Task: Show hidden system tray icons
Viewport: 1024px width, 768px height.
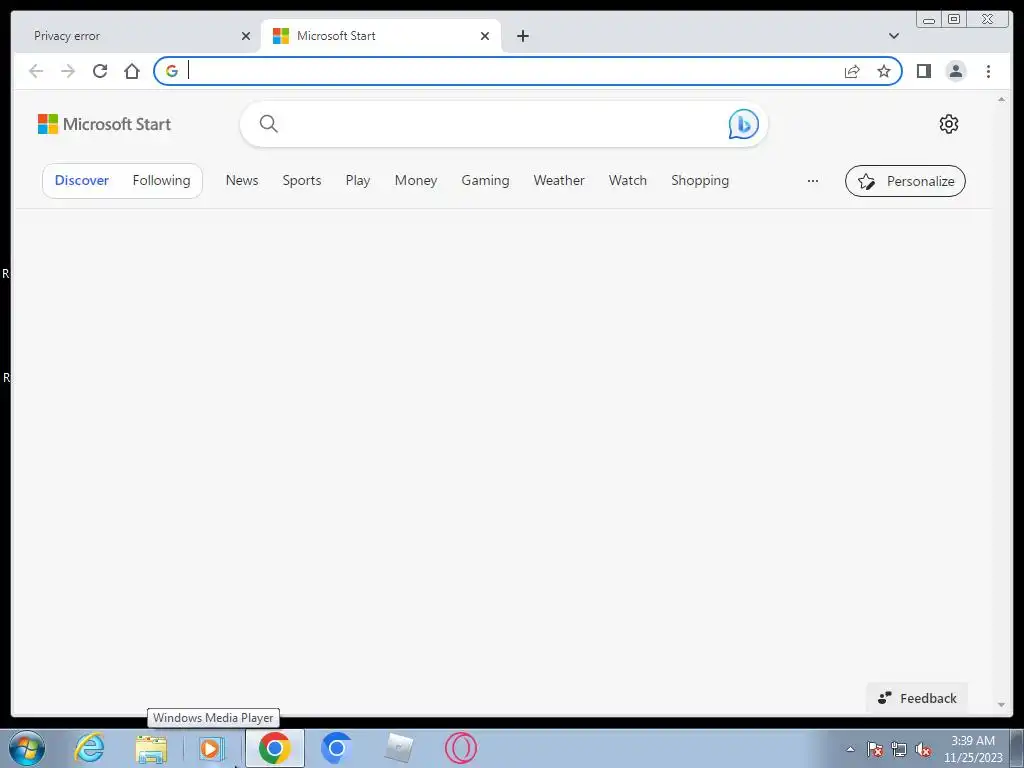Action: pyautogui.click(x=850, y=749)
